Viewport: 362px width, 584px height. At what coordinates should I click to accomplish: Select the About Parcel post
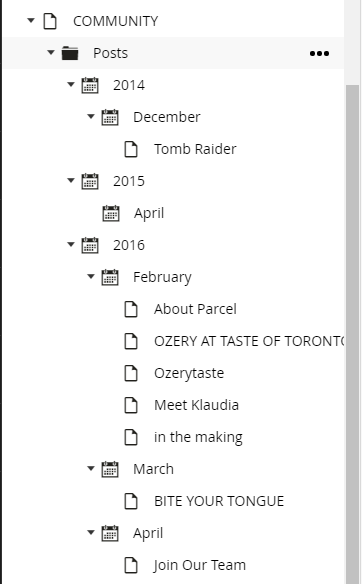(x=195, y=309)
